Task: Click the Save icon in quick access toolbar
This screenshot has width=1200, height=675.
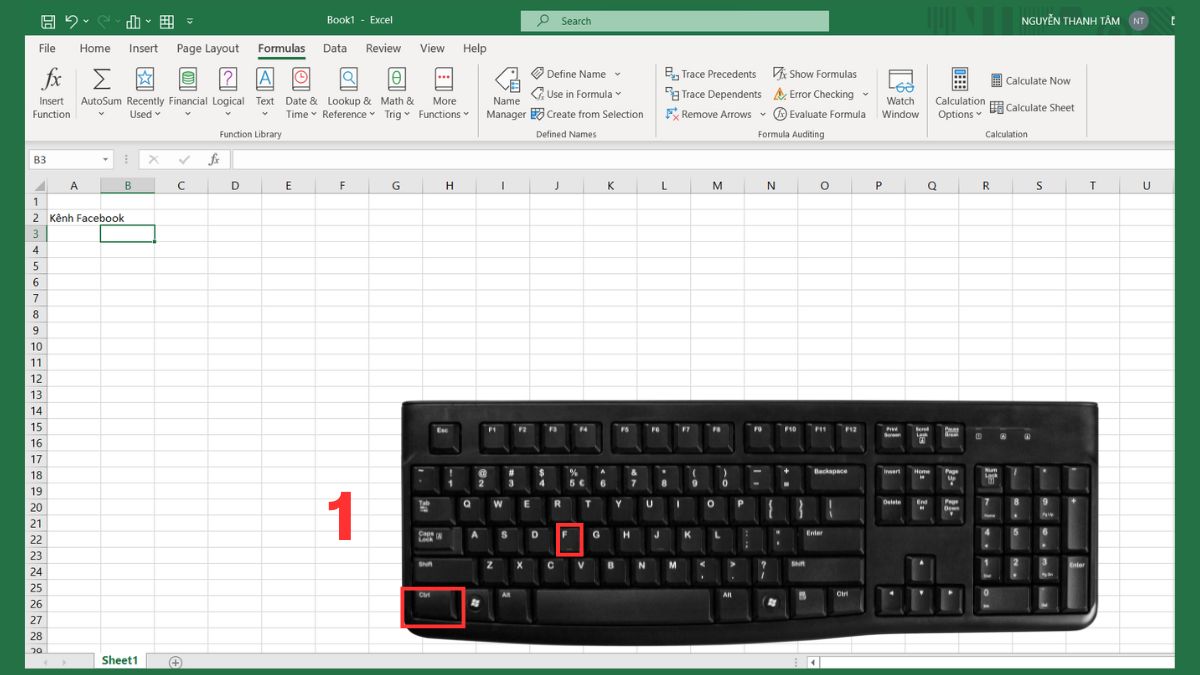Action: coord(48,20)
